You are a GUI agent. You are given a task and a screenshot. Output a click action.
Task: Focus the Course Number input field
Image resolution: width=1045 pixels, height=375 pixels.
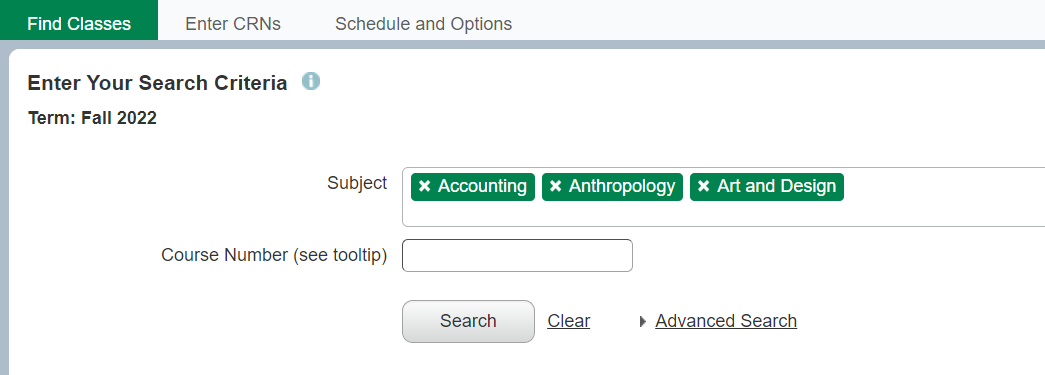517,255
